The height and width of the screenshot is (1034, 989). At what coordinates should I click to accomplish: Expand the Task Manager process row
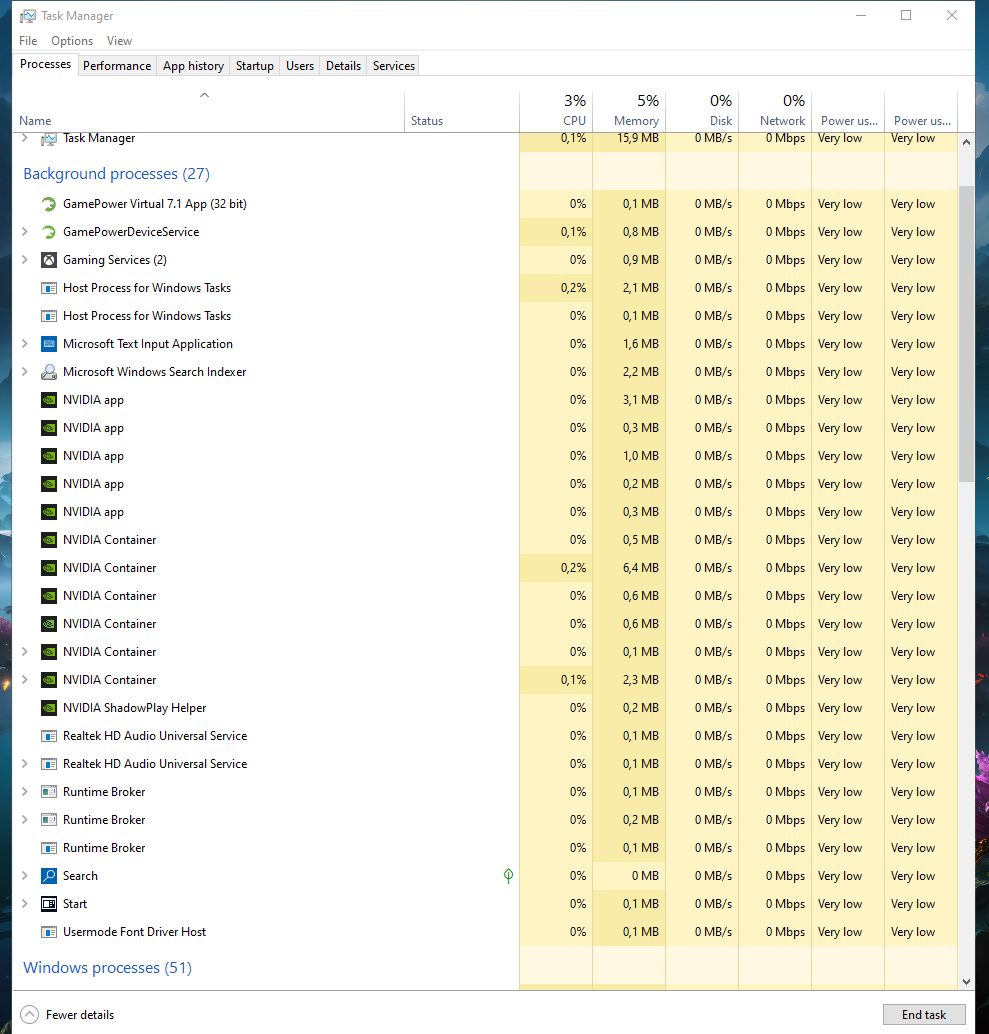25,138
